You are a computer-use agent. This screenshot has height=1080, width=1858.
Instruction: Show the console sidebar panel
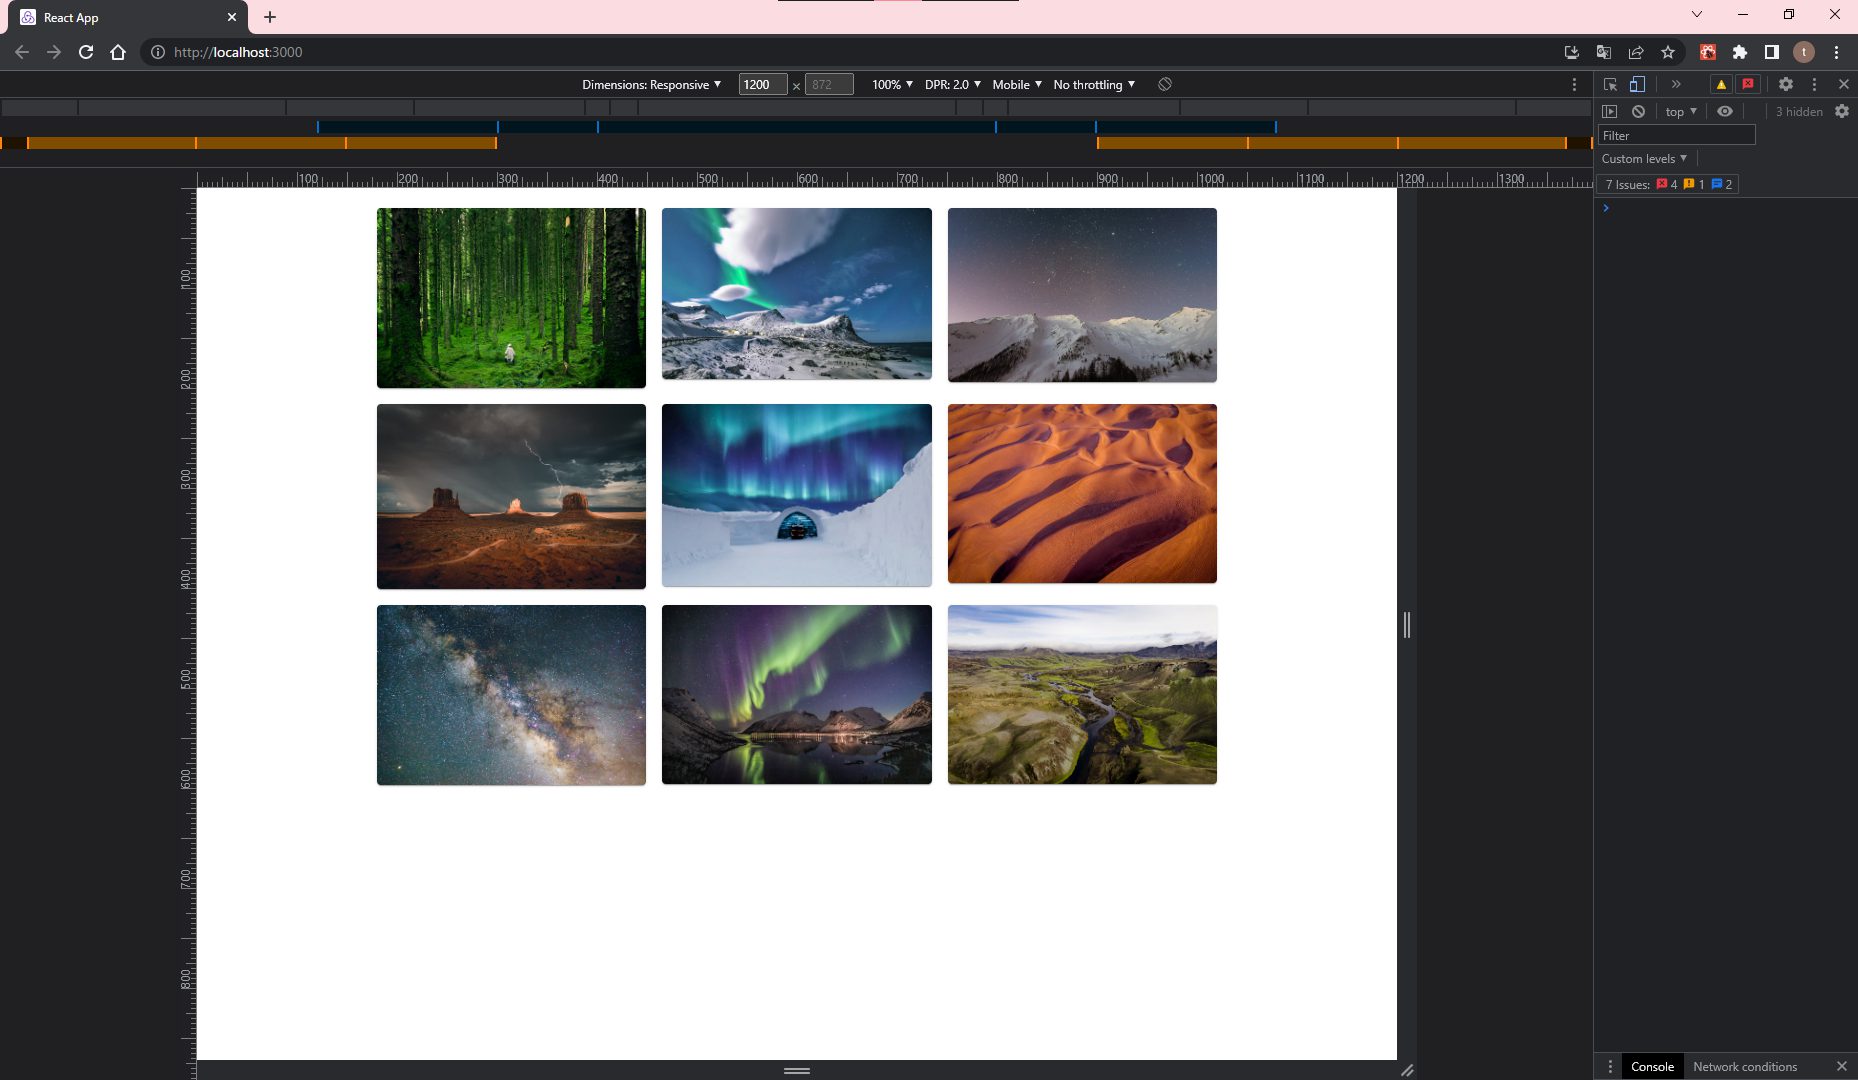[1609, 111]
